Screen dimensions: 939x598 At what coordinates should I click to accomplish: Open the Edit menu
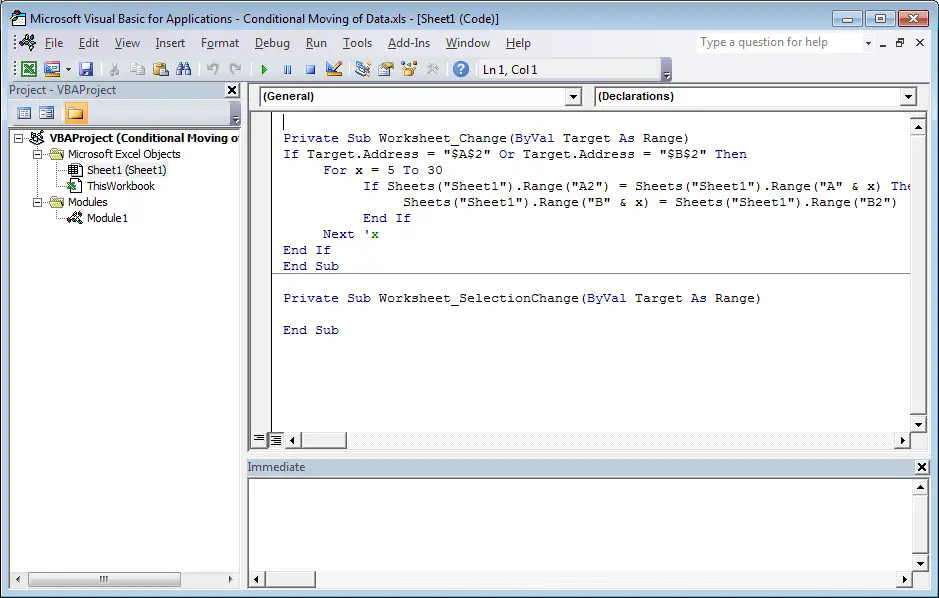tap(89, 43)
